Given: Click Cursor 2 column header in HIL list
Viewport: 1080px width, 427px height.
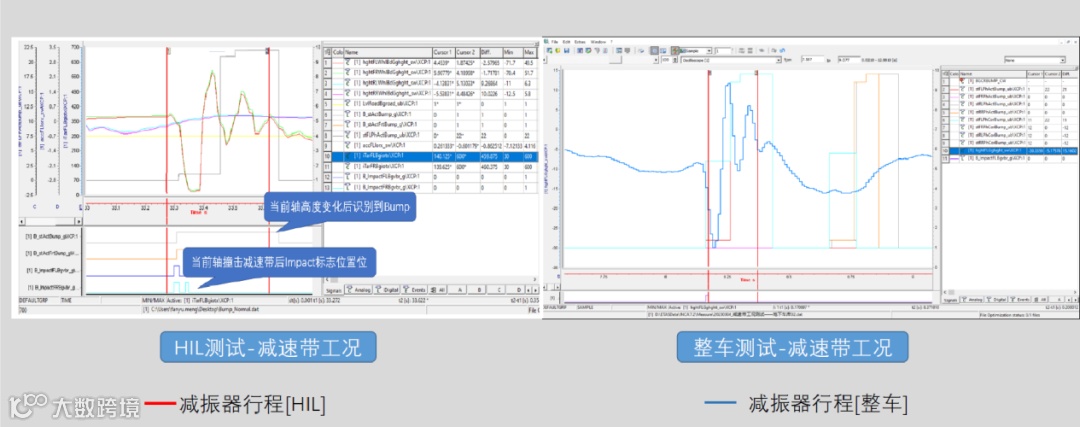Looking at the screenshot, I should pyautogui.click(x=468, y=52).
